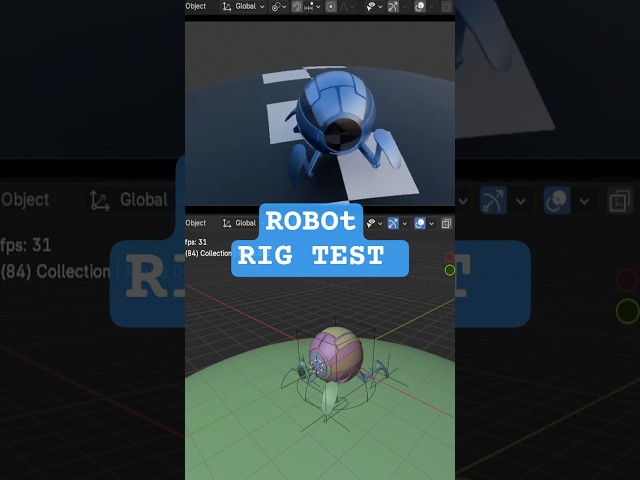Click the pivot point icon in the rendered viewport header

276,7
